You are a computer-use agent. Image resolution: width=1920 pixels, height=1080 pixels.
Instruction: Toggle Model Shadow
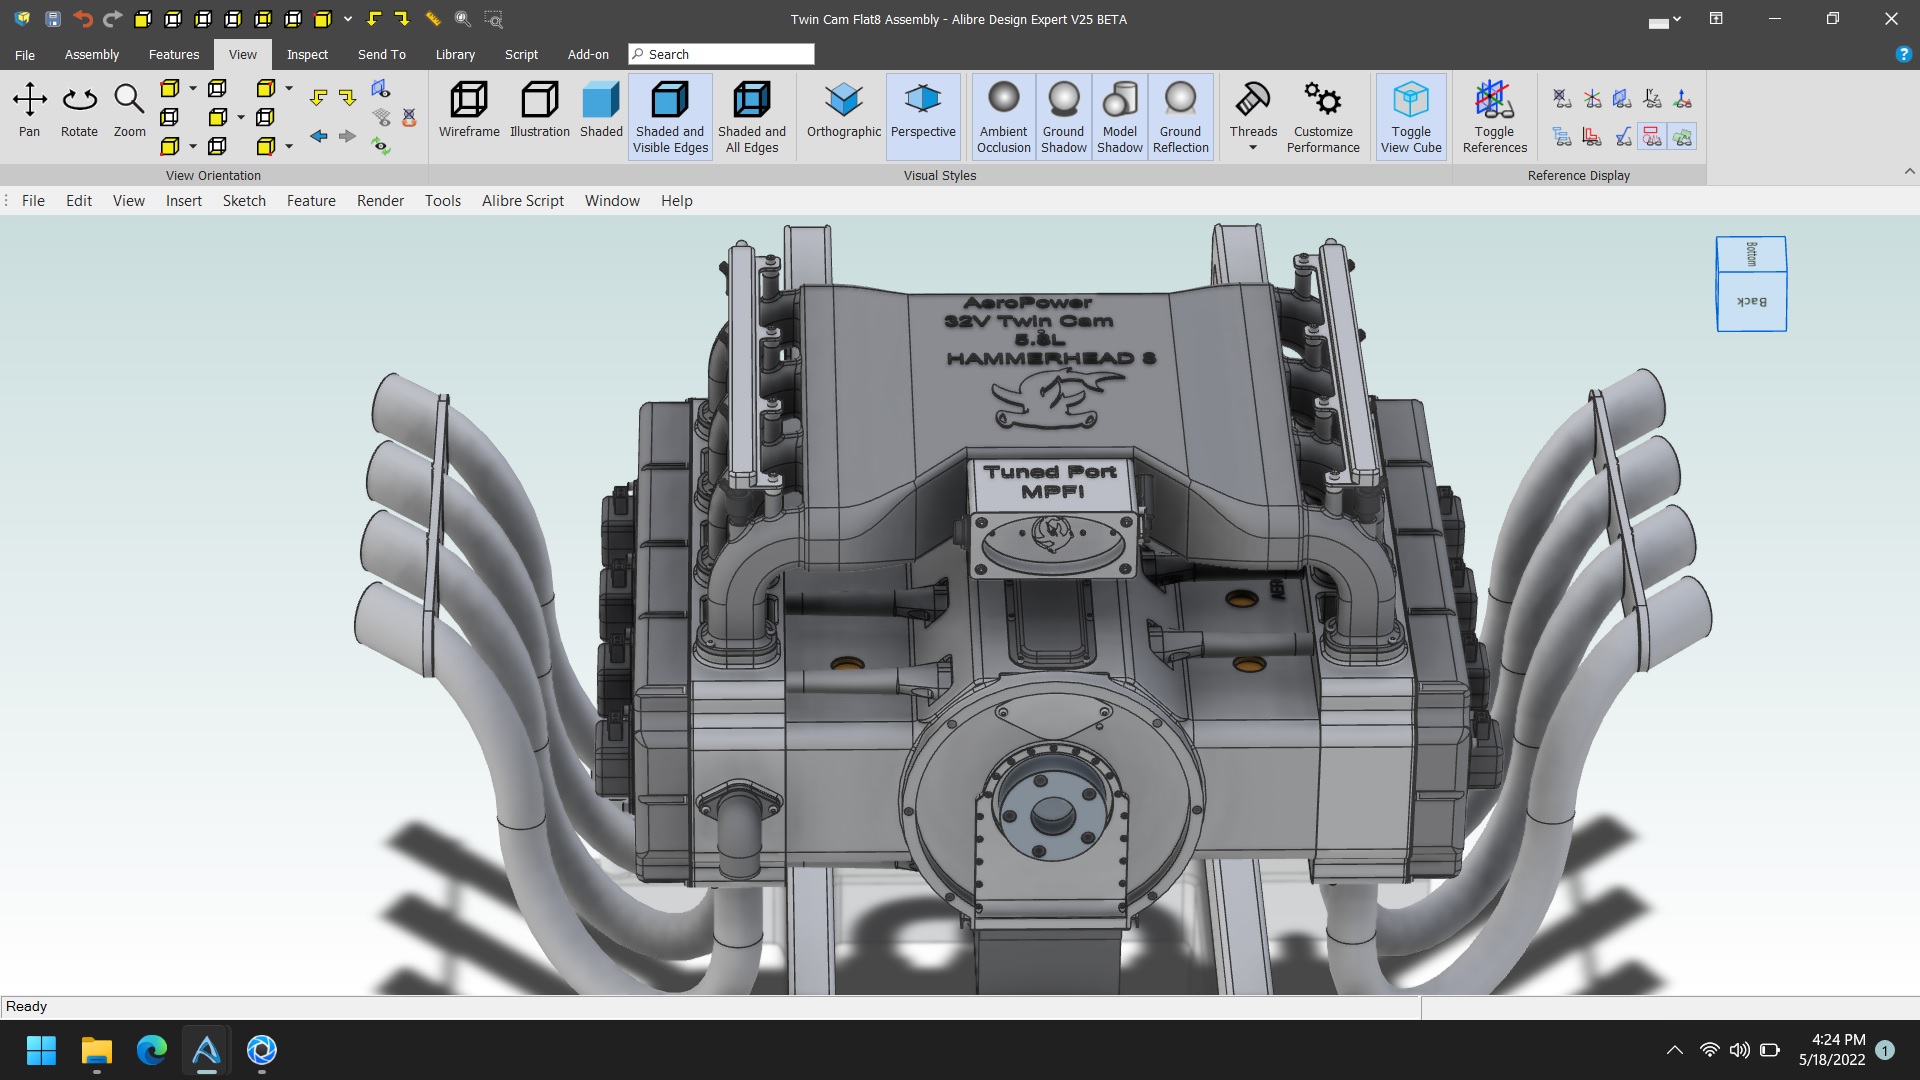(1120, 117)
